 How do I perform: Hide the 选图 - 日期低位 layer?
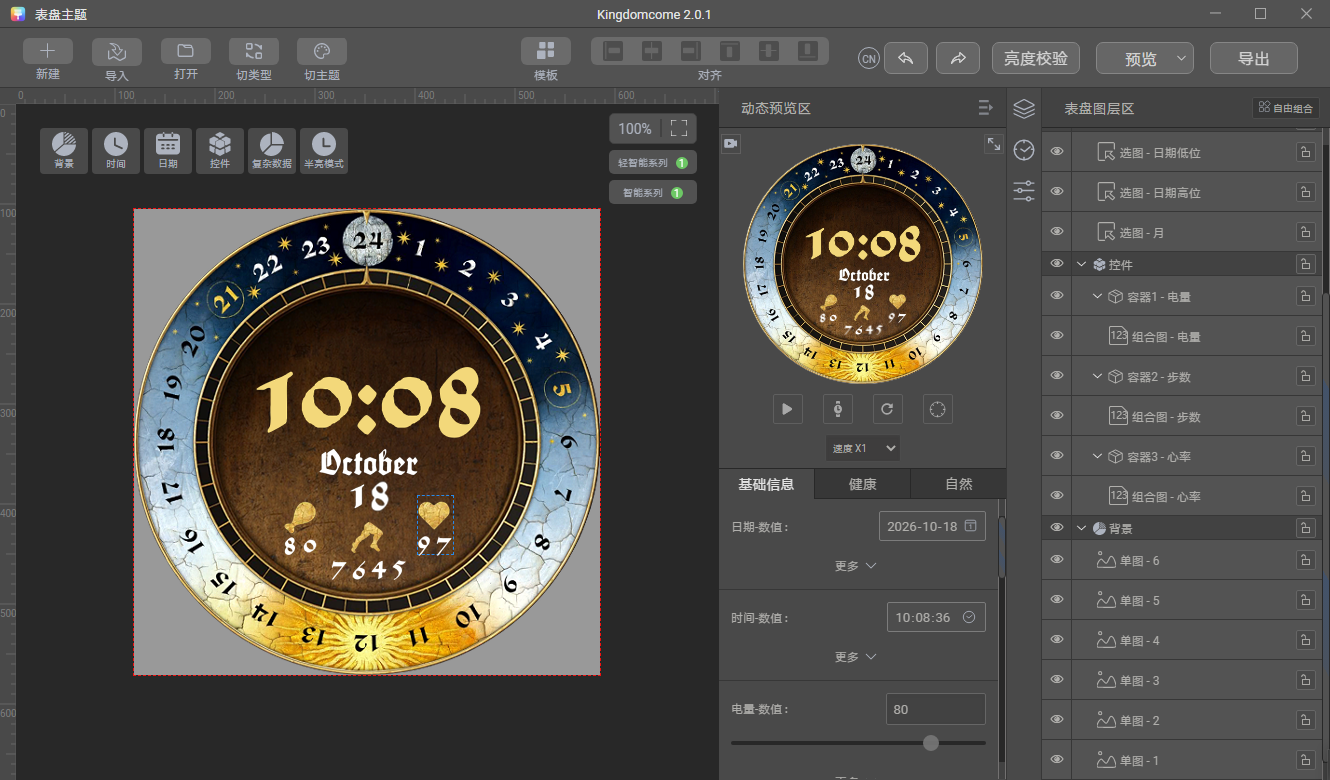click(x=1056, y=152)
